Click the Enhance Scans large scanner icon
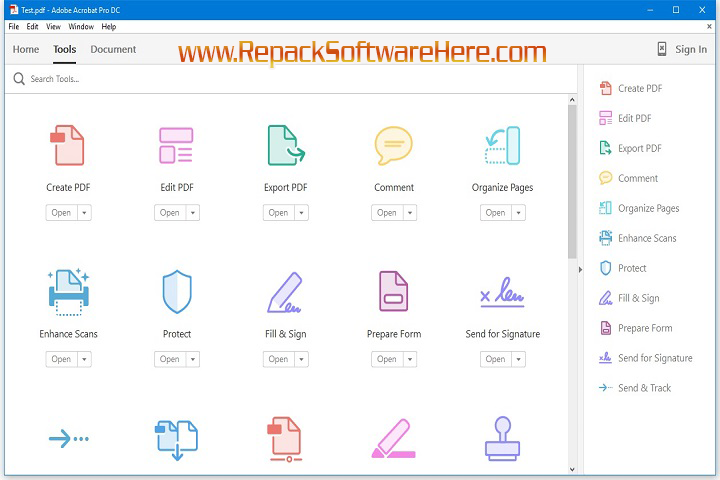Viewport: 720px width, 480px height. point(68,292)
